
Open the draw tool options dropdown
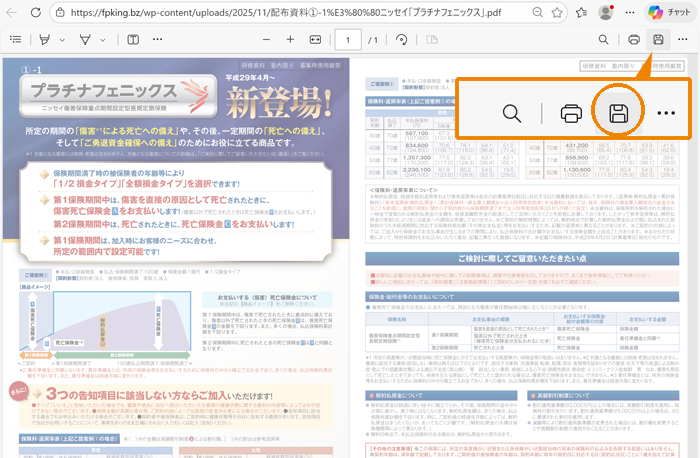pos(104,40)
